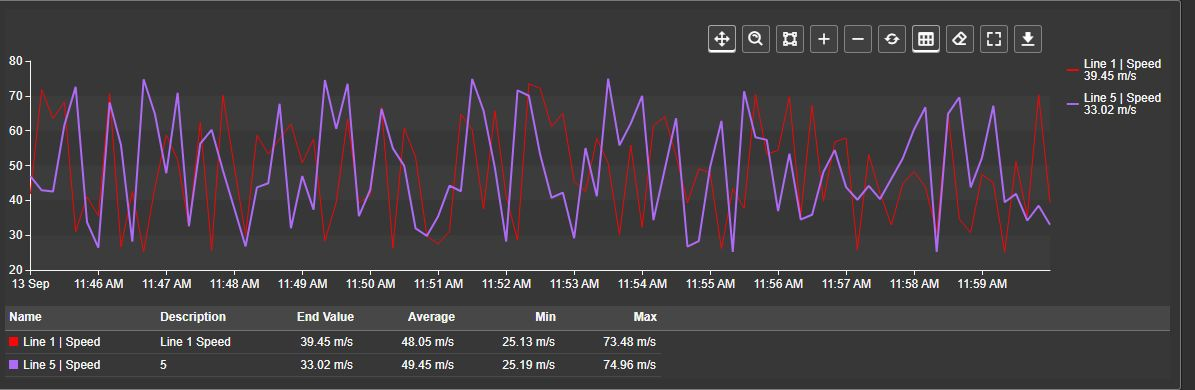
Task: Toggle the statistics table grid icon
Action: coord(926,39)
